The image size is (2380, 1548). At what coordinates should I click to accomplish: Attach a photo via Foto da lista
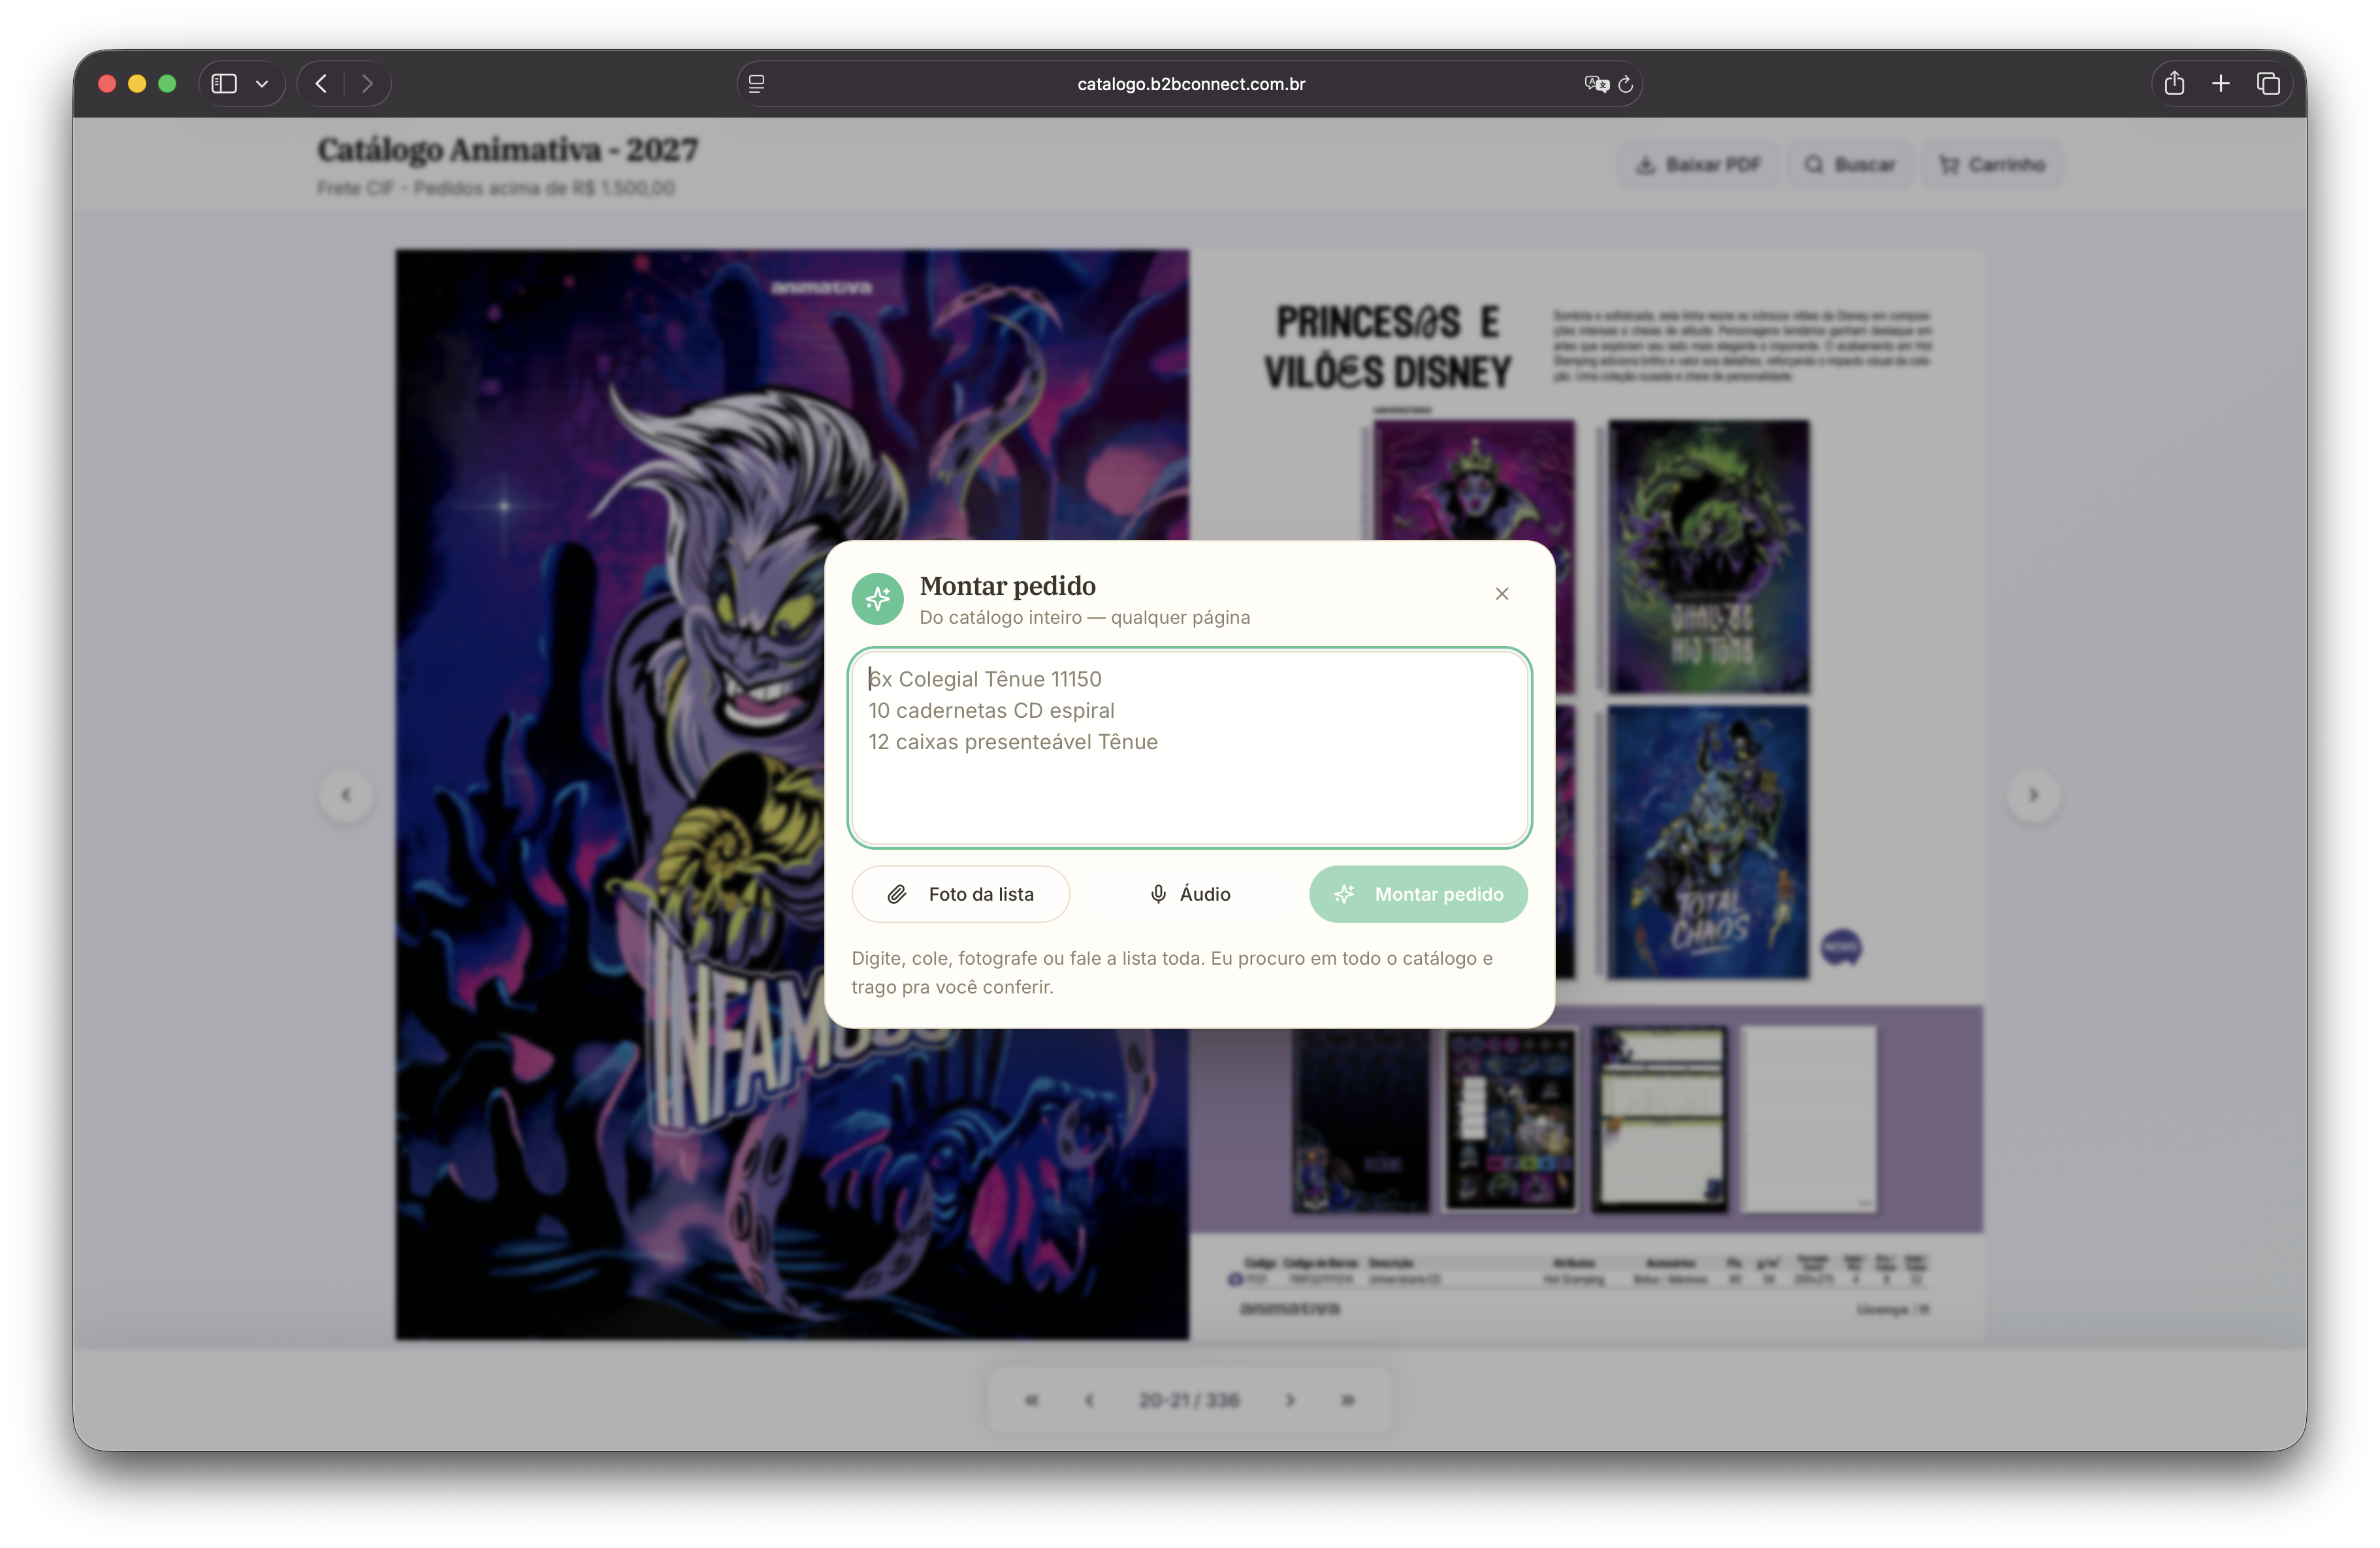click(x=960, y=894)
